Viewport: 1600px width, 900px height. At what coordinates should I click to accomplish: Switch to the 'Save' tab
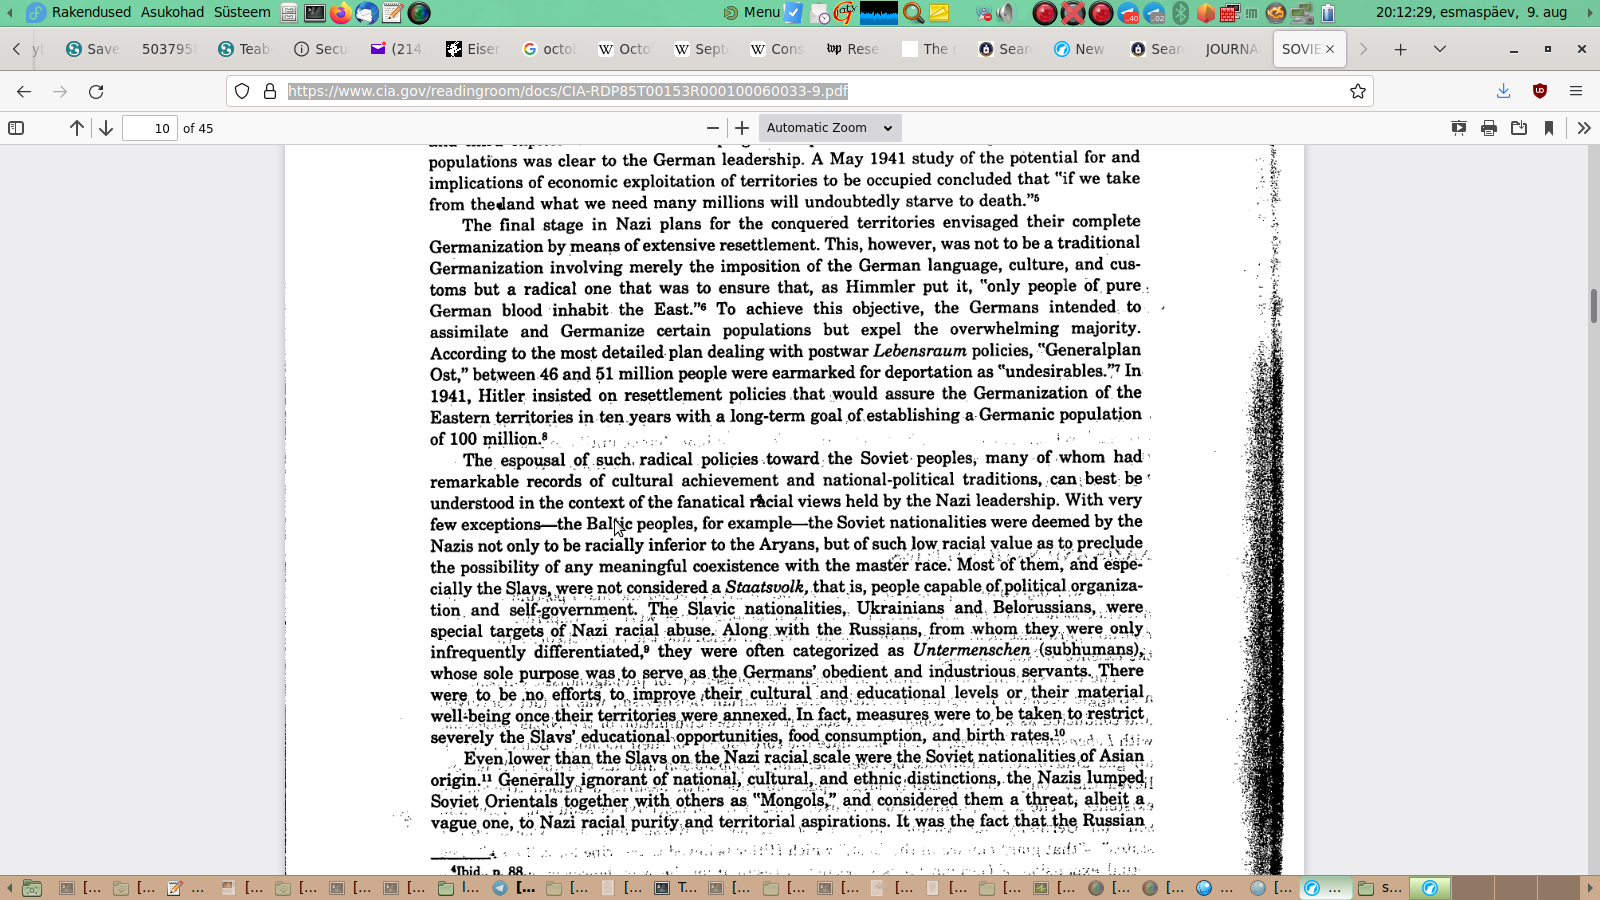(x=93, y=49)
